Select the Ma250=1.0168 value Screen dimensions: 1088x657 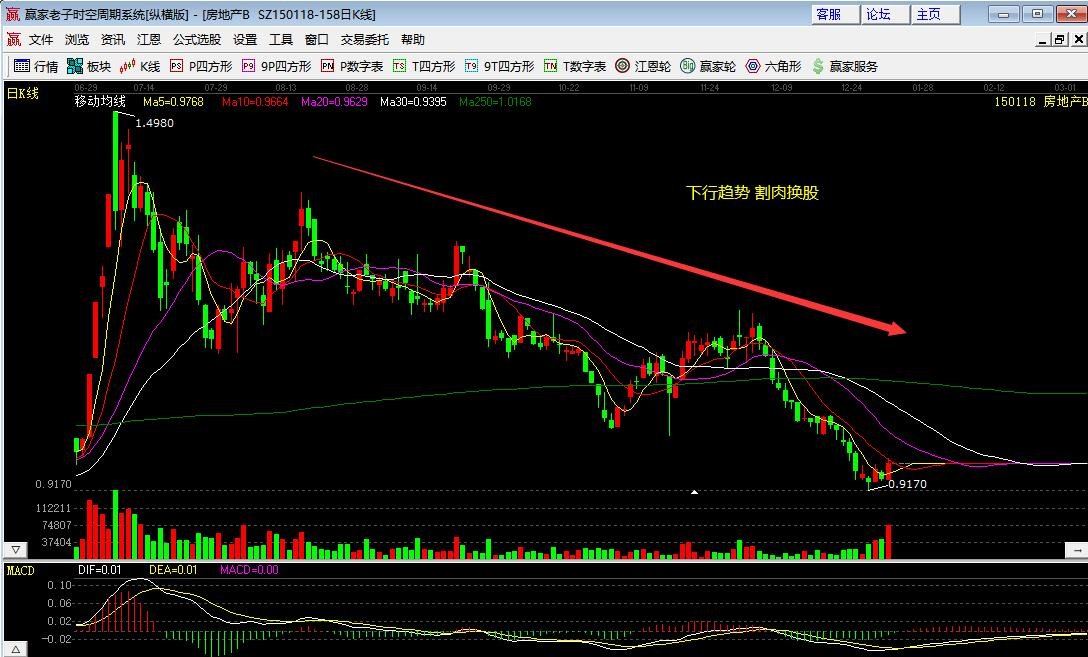(x=495, y=102)
